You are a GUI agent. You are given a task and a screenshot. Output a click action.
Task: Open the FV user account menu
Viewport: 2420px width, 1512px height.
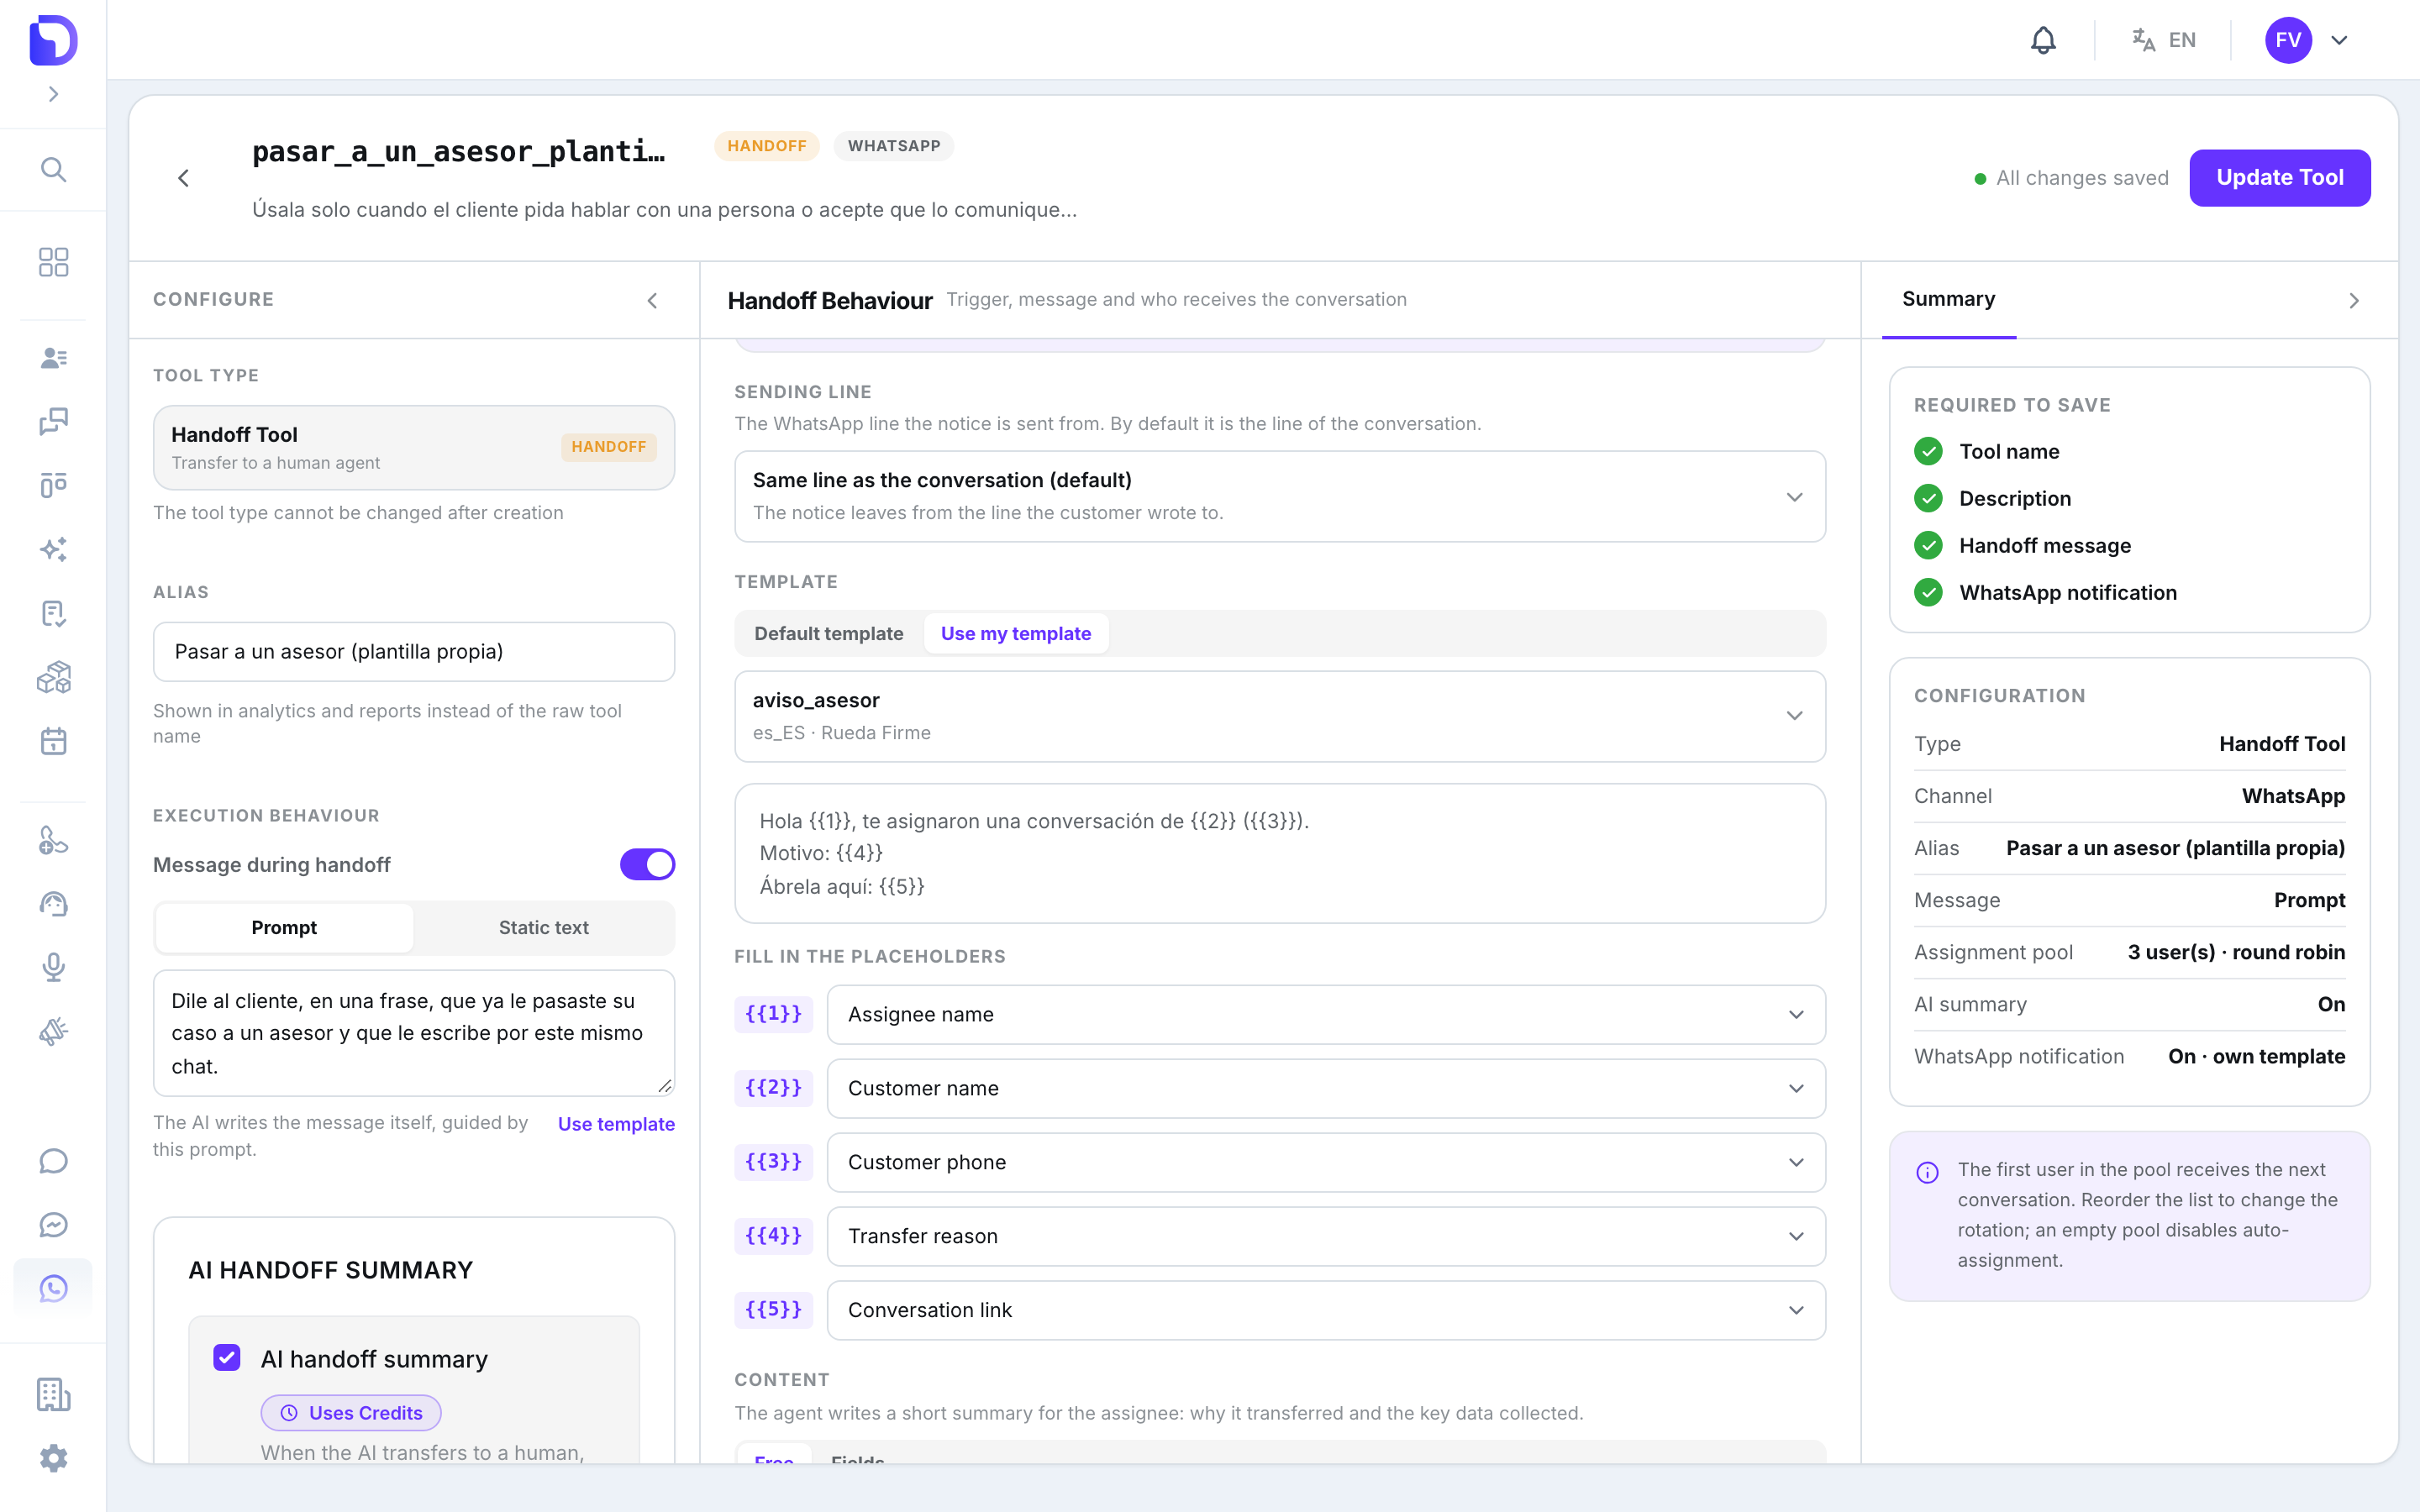point(2309,40)
